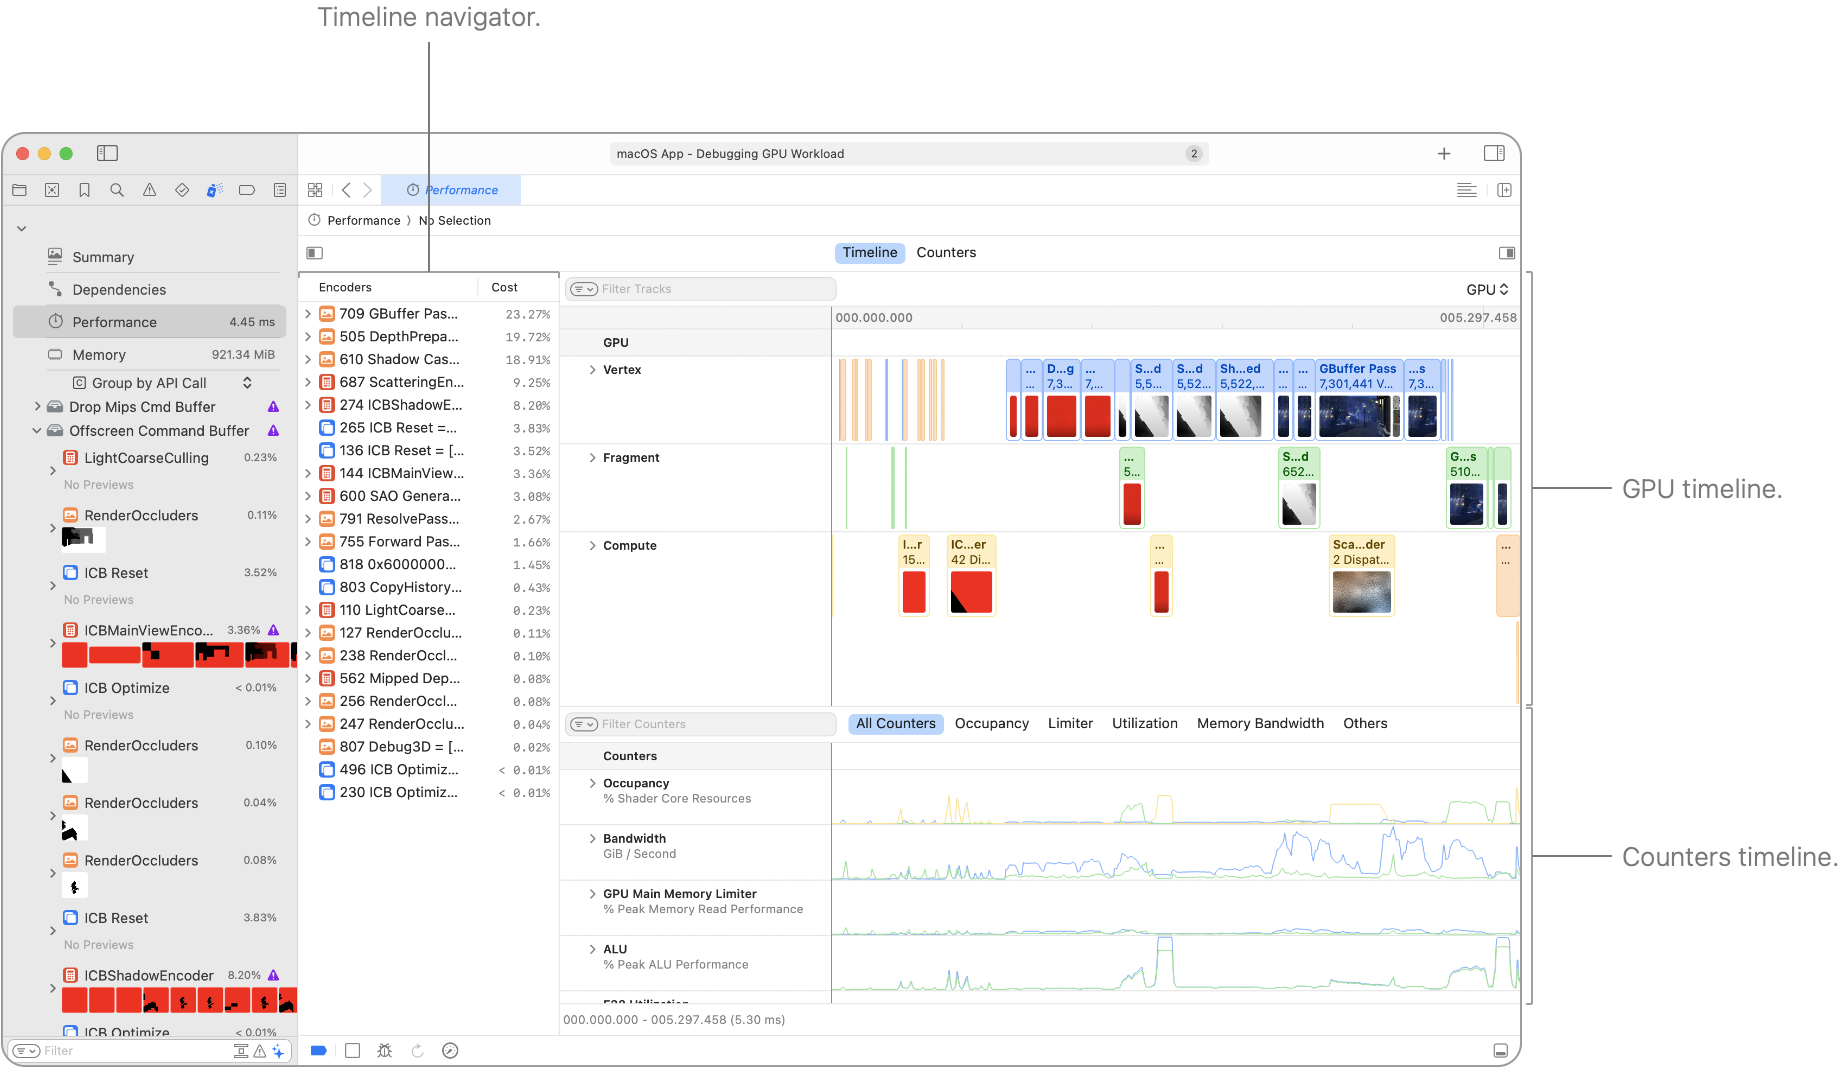Click the add editor split icon
This screenshot has height=1068, width=1840.
click(1504, 190)
